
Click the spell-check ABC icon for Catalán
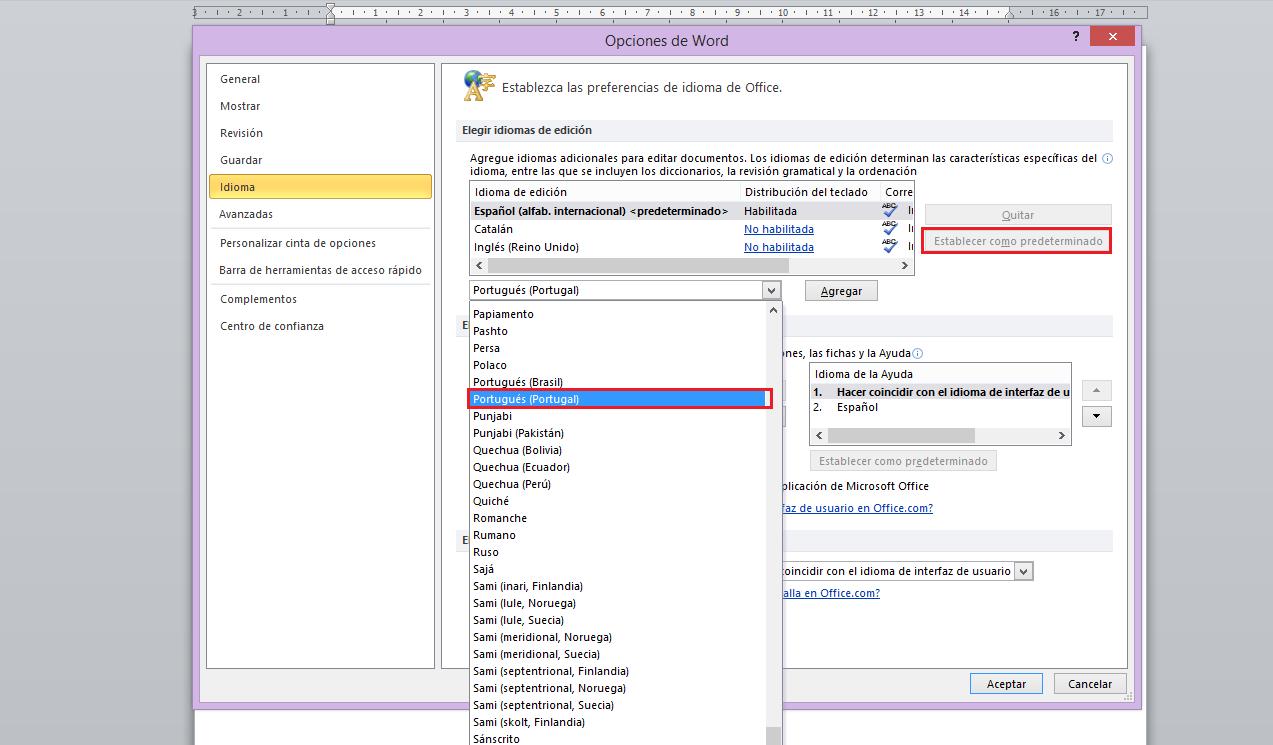890,229
